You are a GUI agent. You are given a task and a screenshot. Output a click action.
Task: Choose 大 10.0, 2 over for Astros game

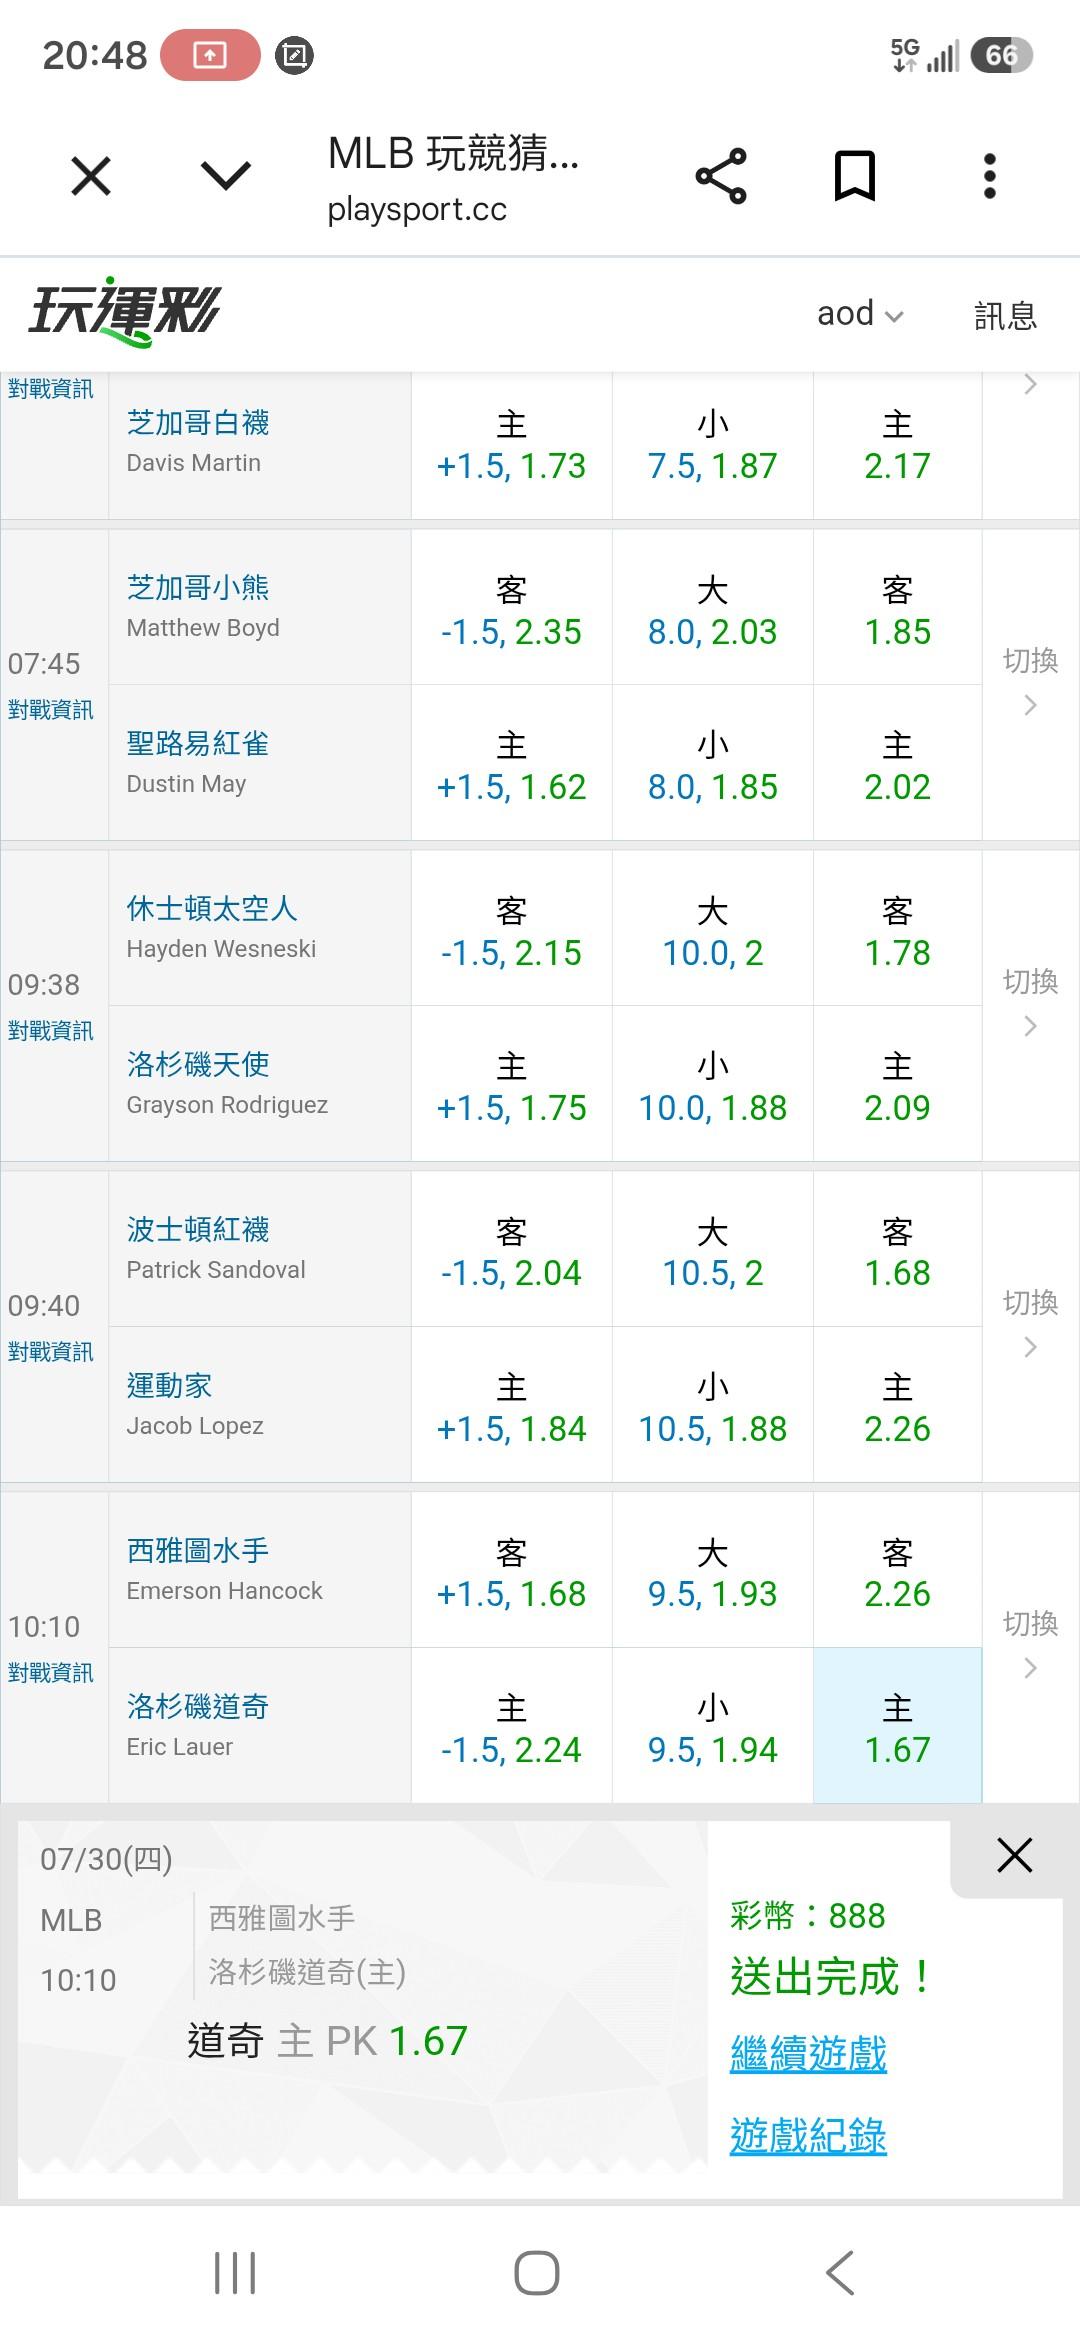(x=712, y=928)
